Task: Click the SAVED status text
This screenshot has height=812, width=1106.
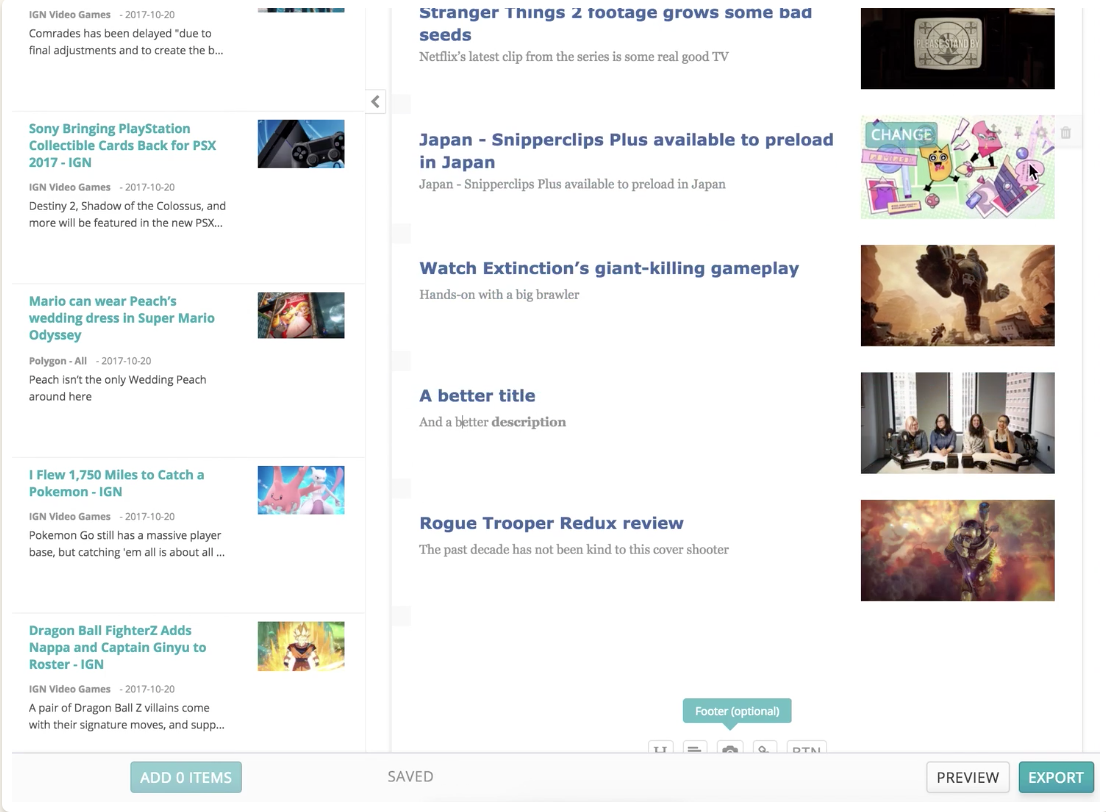Action: (411, 777)
